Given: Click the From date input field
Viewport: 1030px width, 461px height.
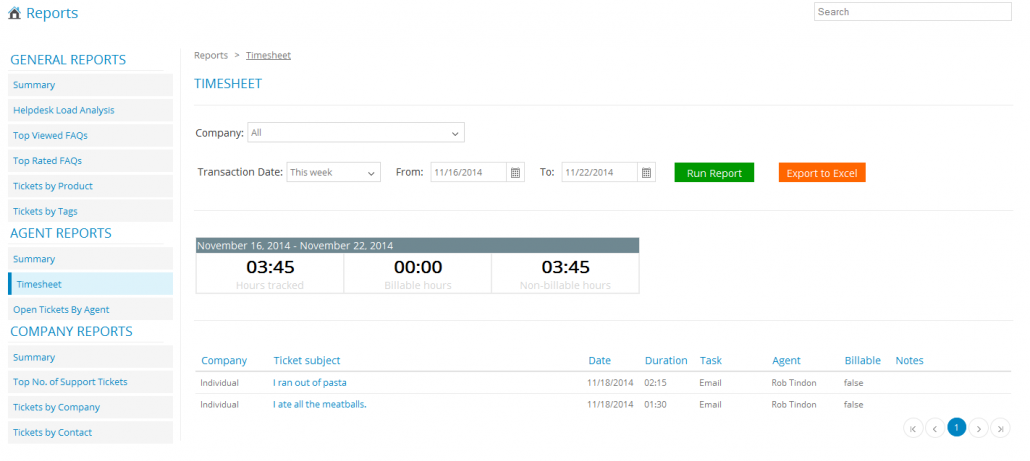Looking at the screenshot, I should (469, 173).
